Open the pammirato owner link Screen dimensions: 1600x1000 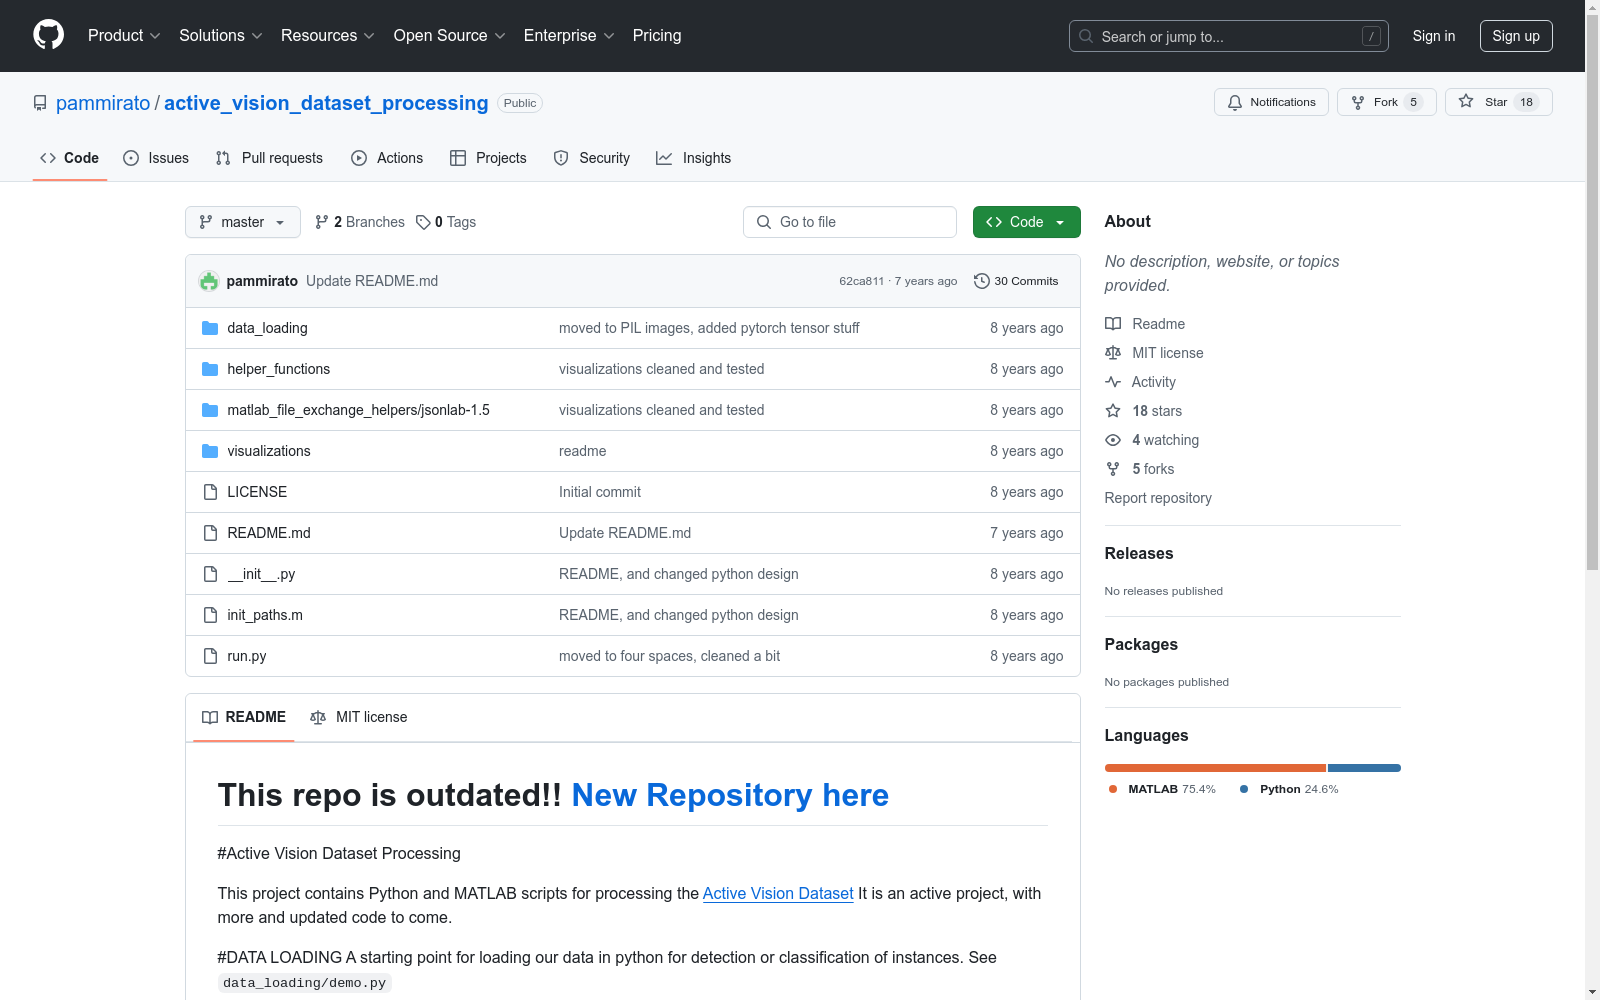(103, 103)
